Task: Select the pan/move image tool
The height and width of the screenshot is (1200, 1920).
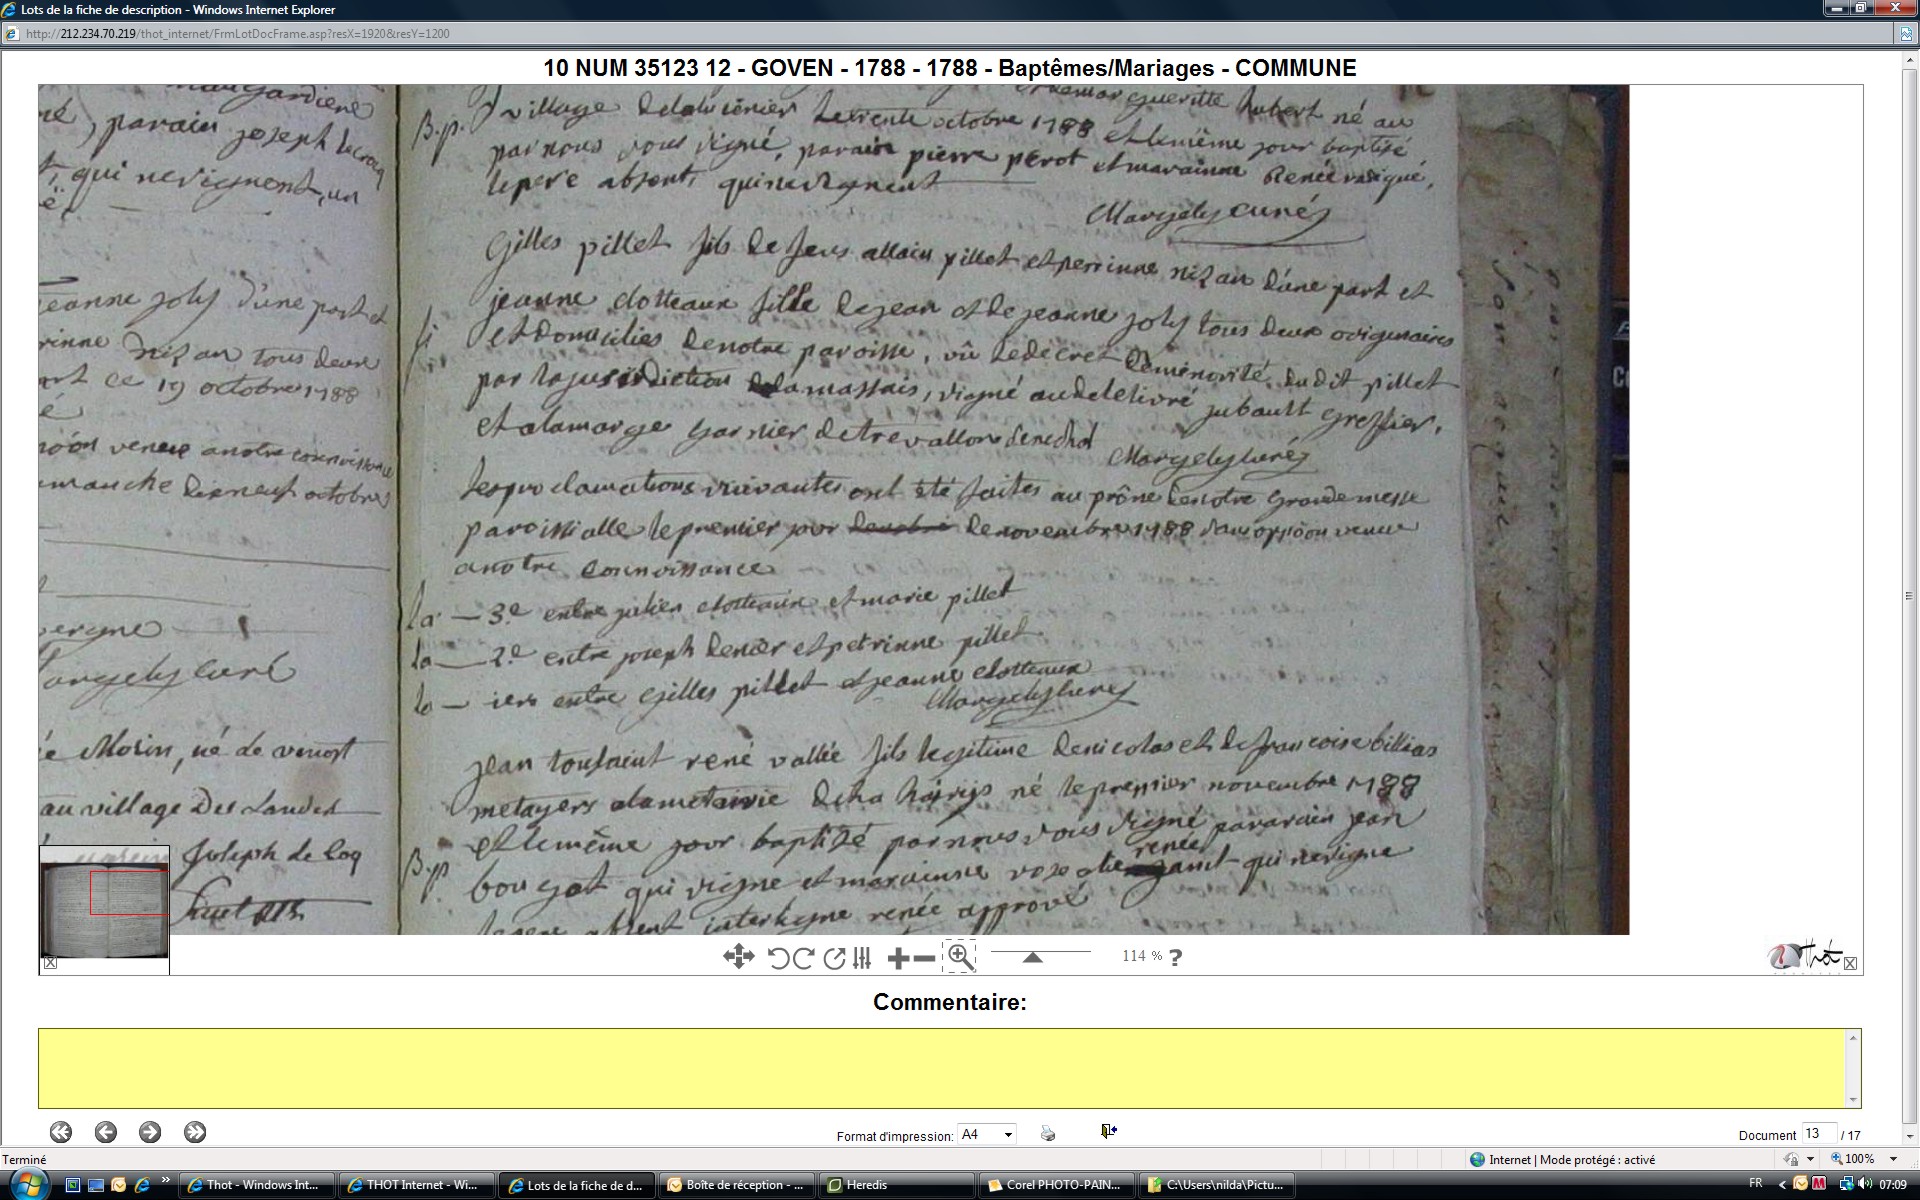Action: (x=738, y=957)
